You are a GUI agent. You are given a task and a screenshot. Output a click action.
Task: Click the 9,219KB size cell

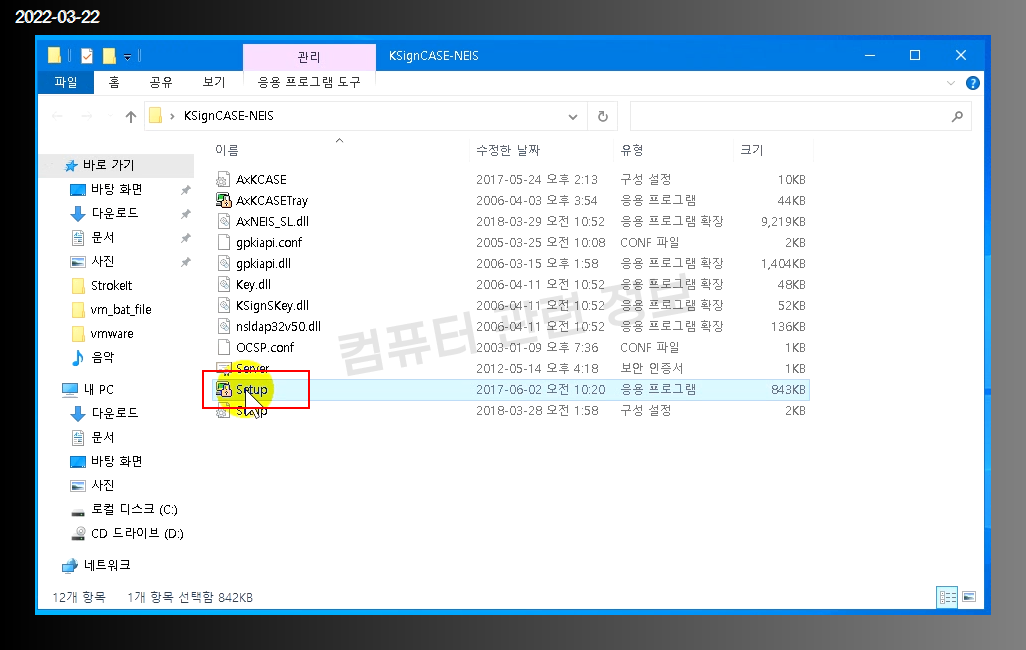(783, 221)
